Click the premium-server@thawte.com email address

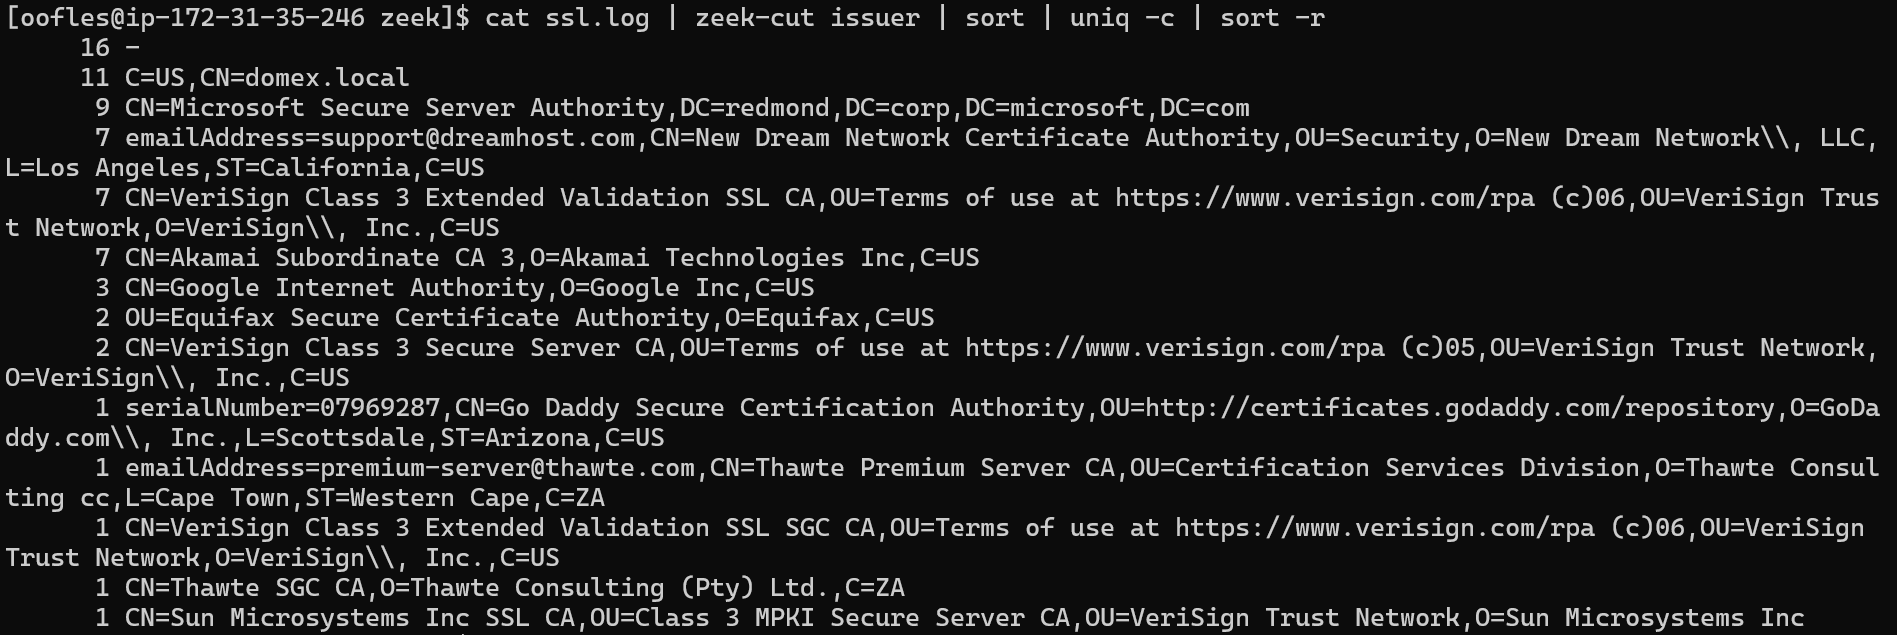pos(507,468)
